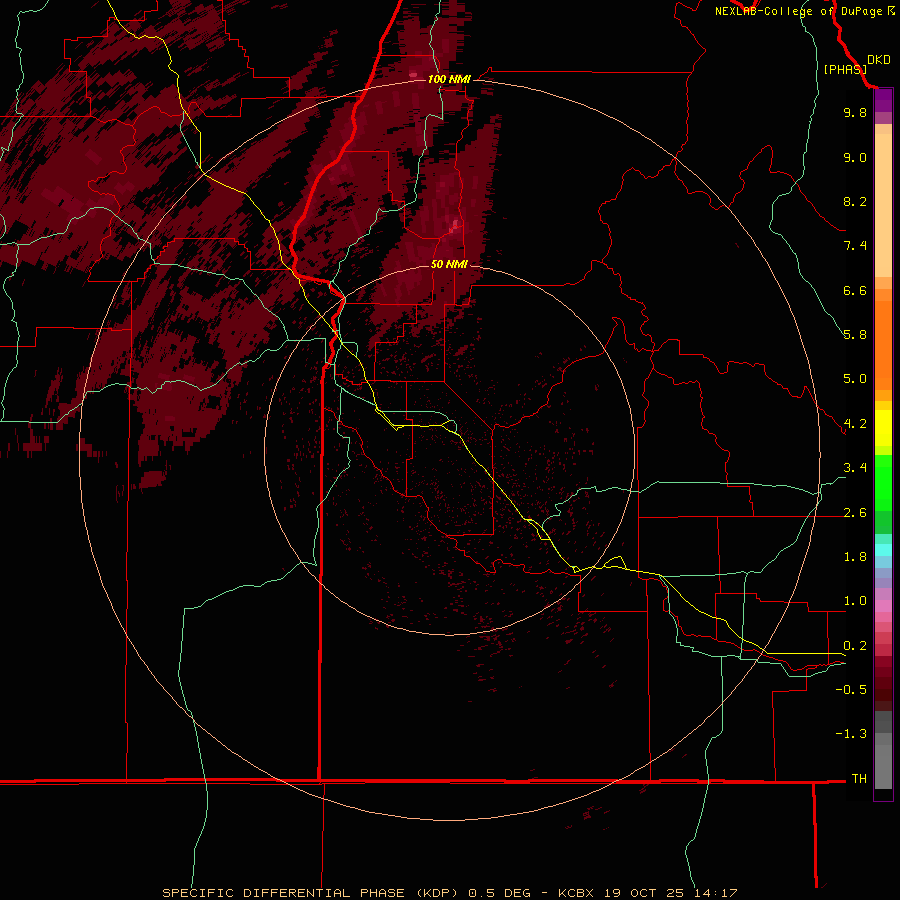Select the 2.6 legend value

point(855,513)
